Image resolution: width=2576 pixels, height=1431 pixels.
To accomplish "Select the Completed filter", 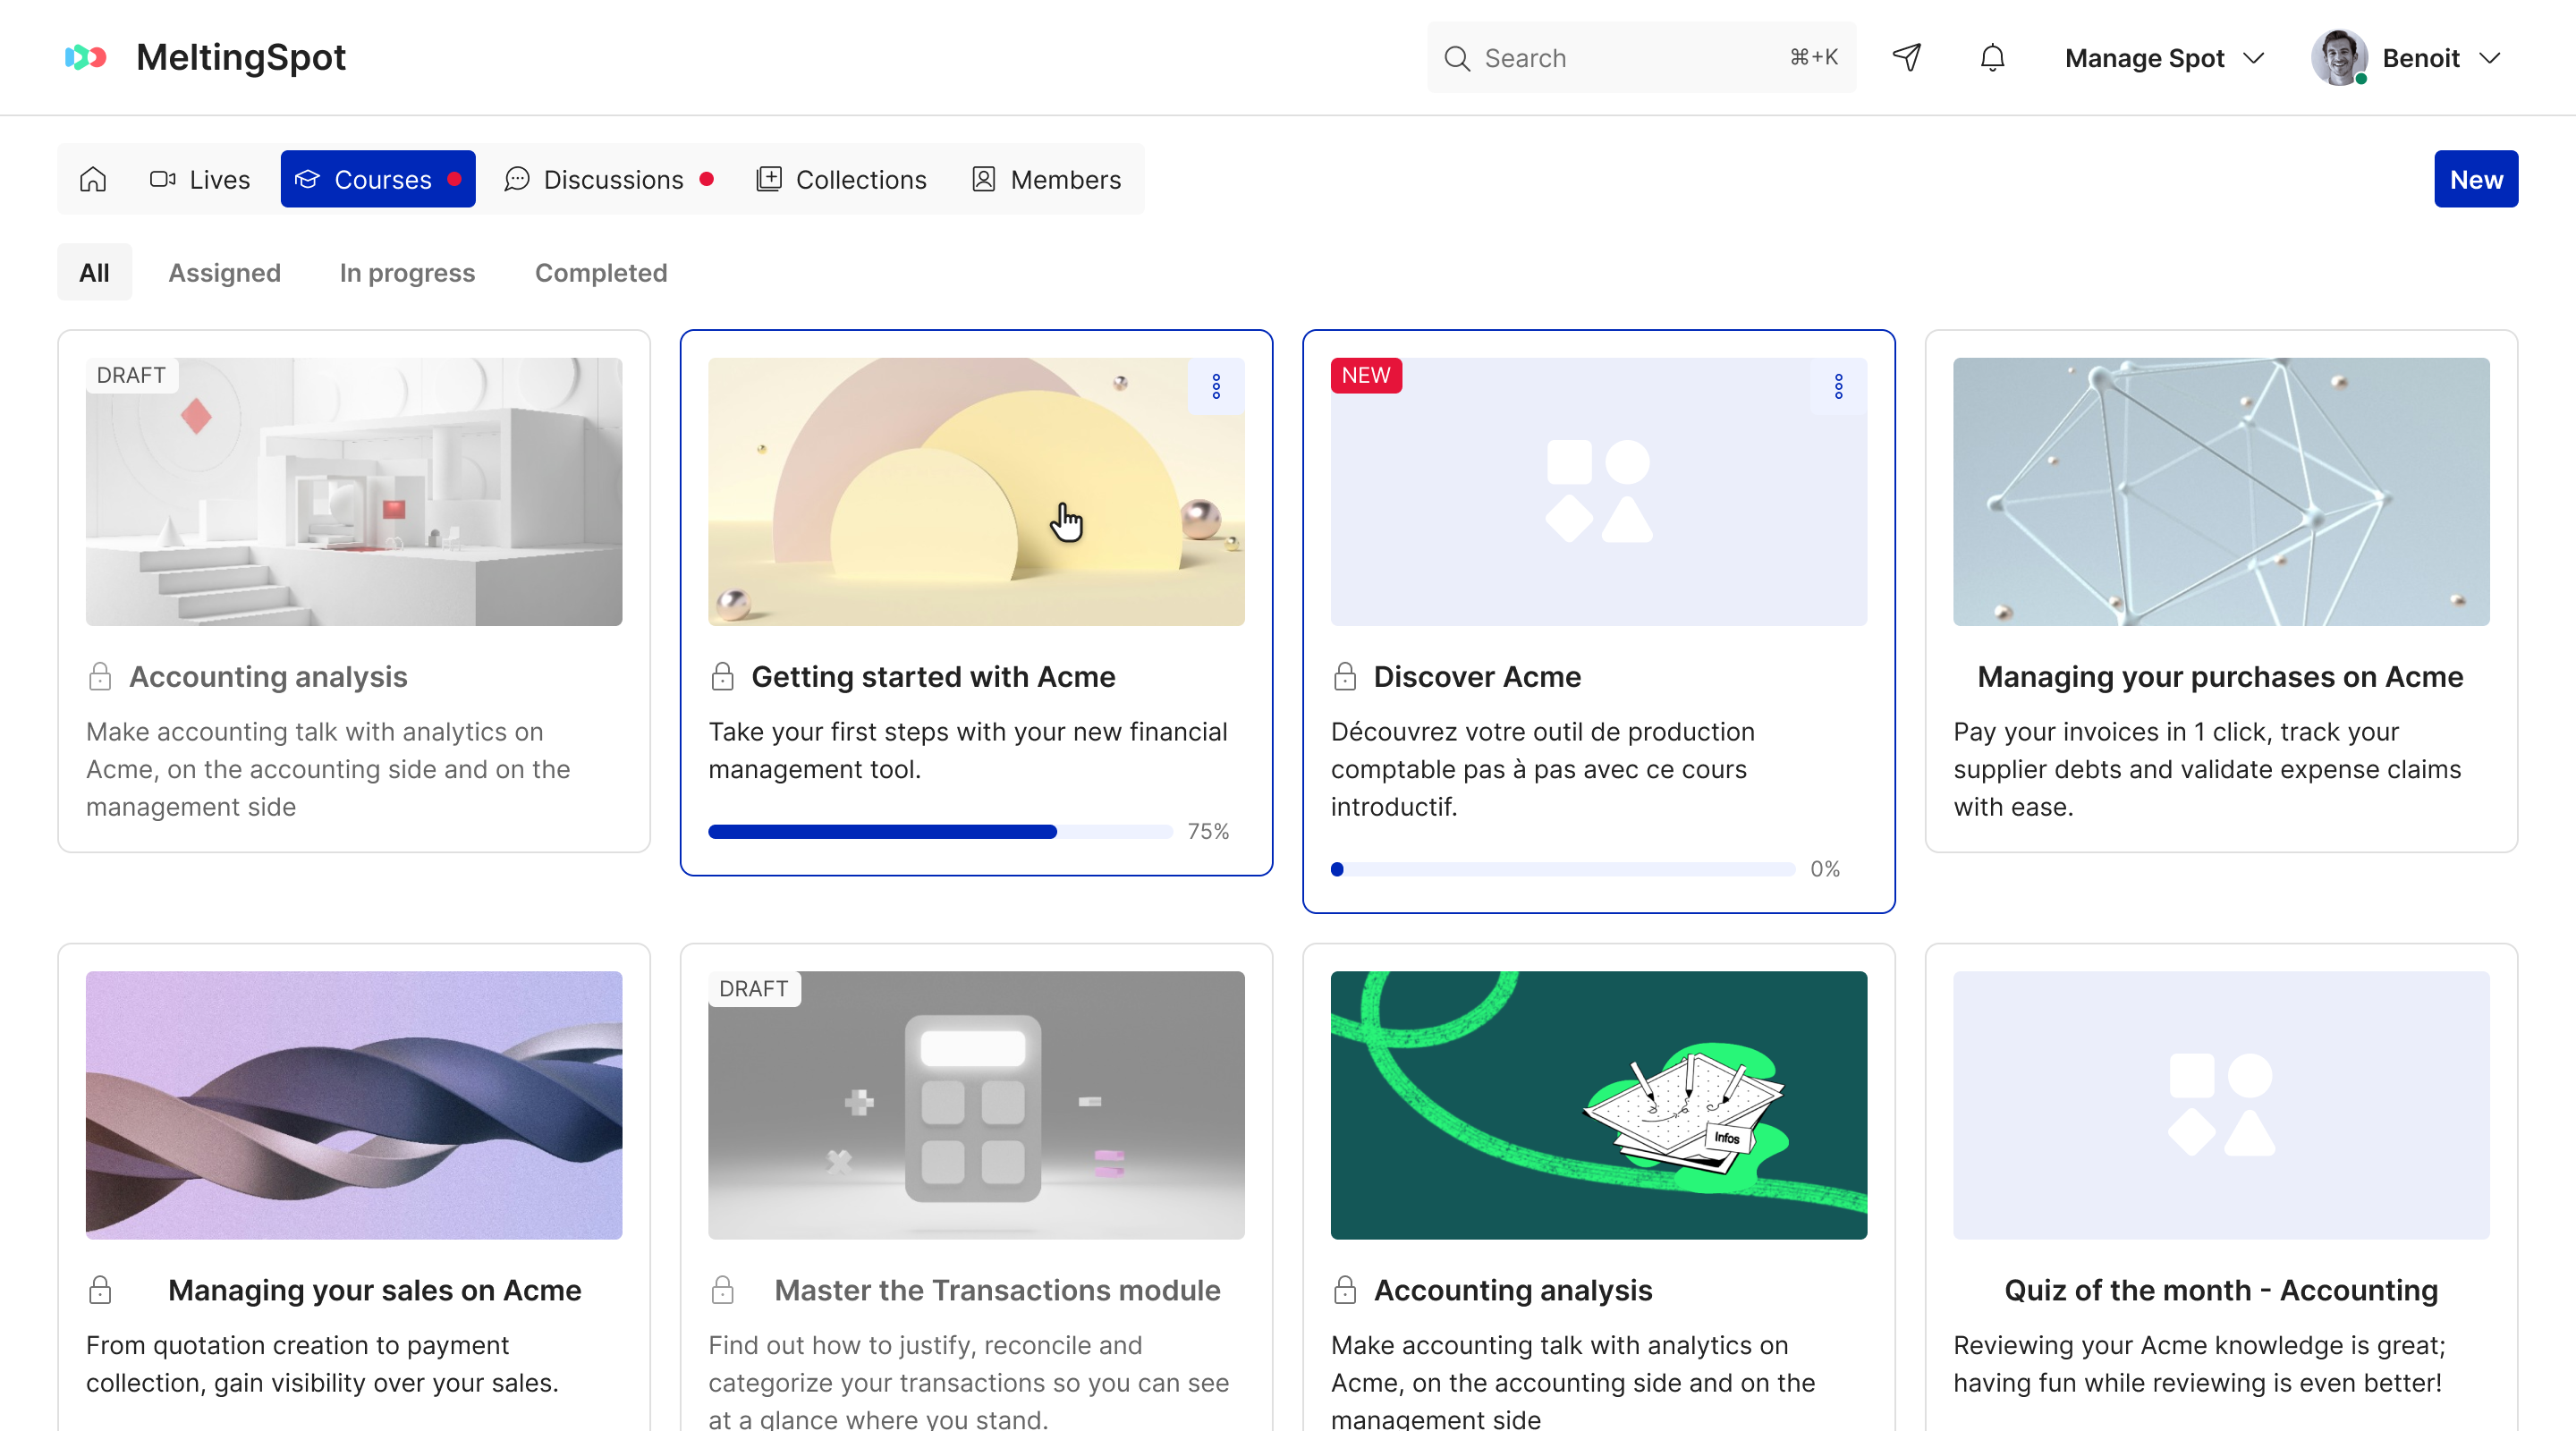I will pos(600,272).
